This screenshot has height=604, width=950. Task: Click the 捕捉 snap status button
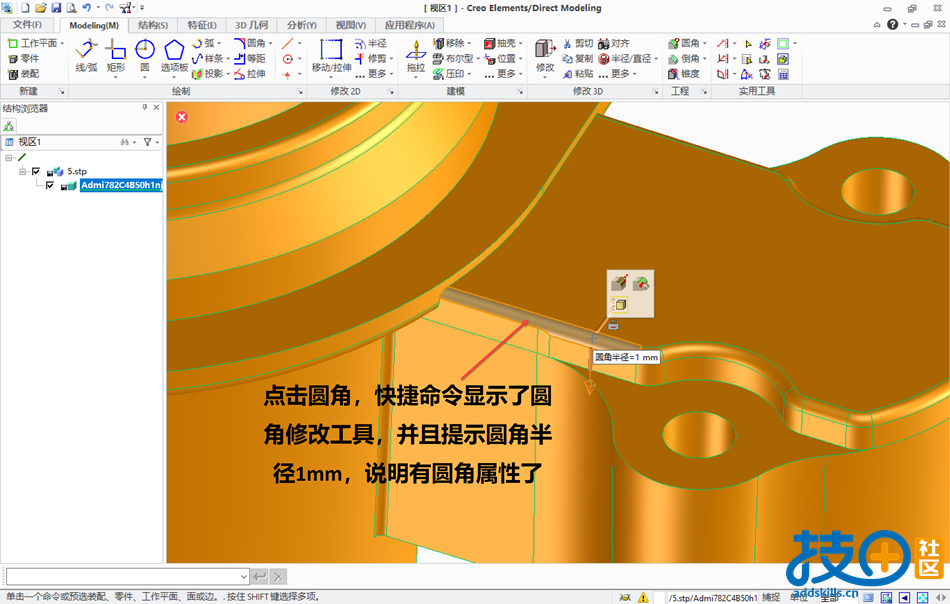pyautogui.click(x=771, y=597)
